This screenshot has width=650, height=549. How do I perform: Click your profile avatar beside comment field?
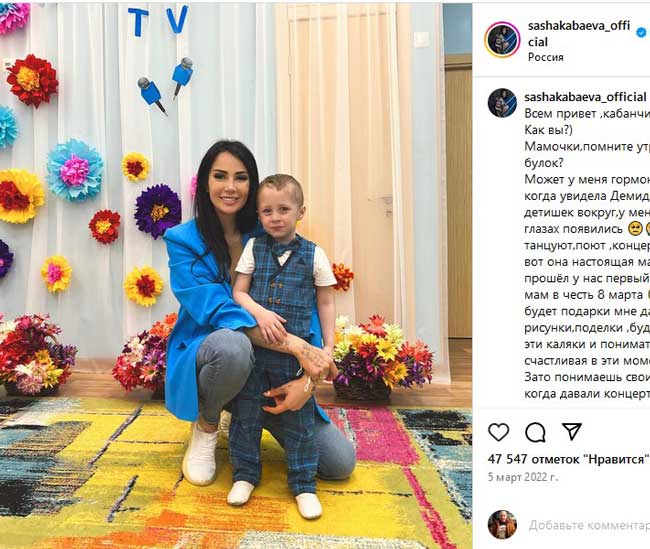(x=502, y=525)
